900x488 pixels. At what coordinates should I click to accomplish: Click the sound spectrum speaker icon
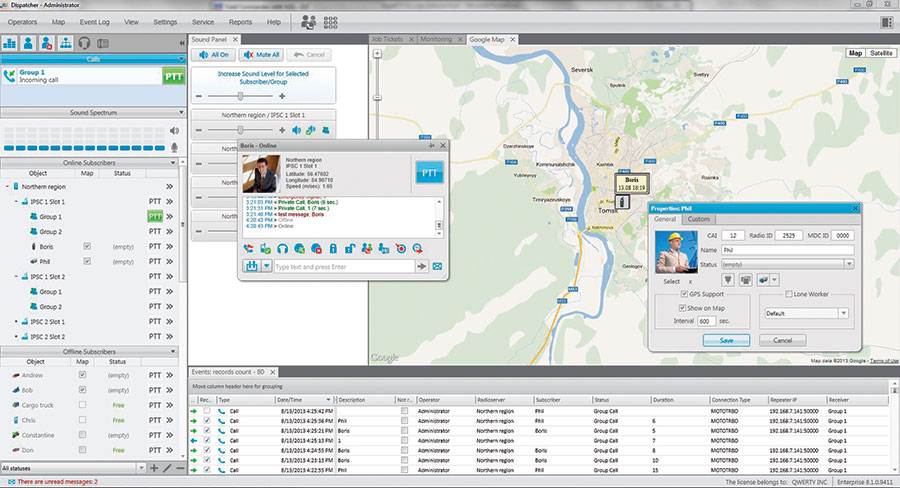tap(174, 130)
